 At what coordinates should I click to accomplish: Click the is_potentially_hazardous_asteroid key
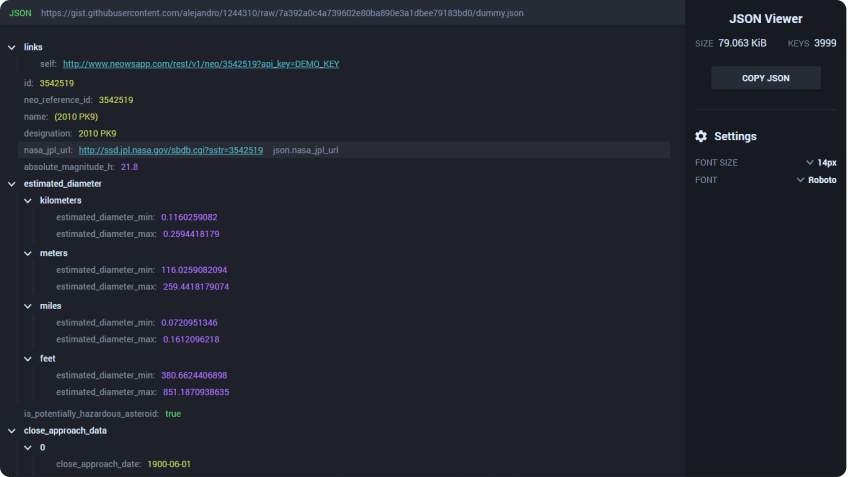coord(91,414)
